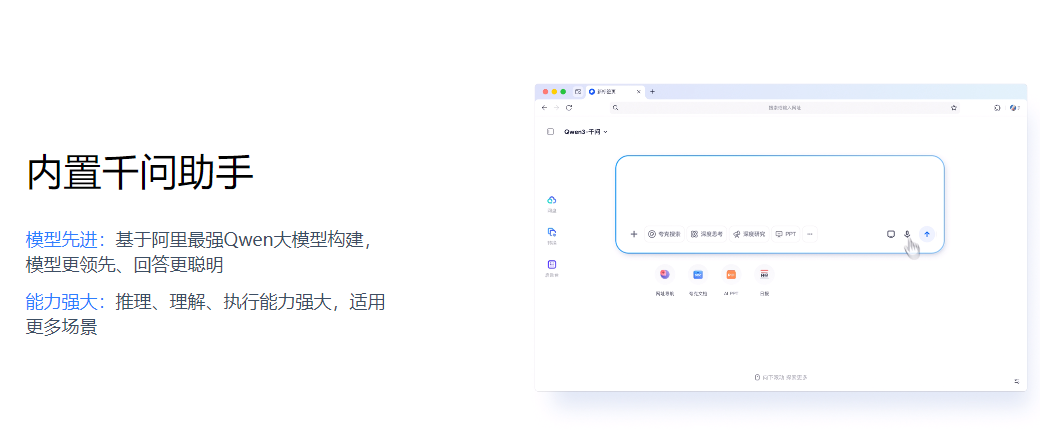This screenshot has height=444, width=1040.
Task: Expand more options via the ellipsis chip
Action: (x=810, y=234)
